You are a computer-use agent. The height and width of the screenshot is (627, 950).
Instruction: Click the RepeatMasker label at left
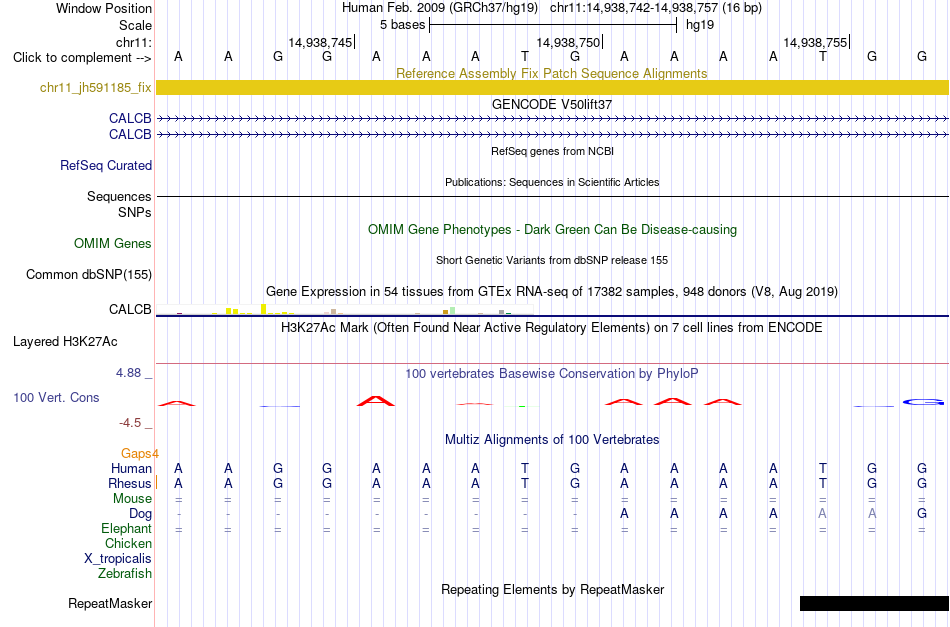coord(110,603)
